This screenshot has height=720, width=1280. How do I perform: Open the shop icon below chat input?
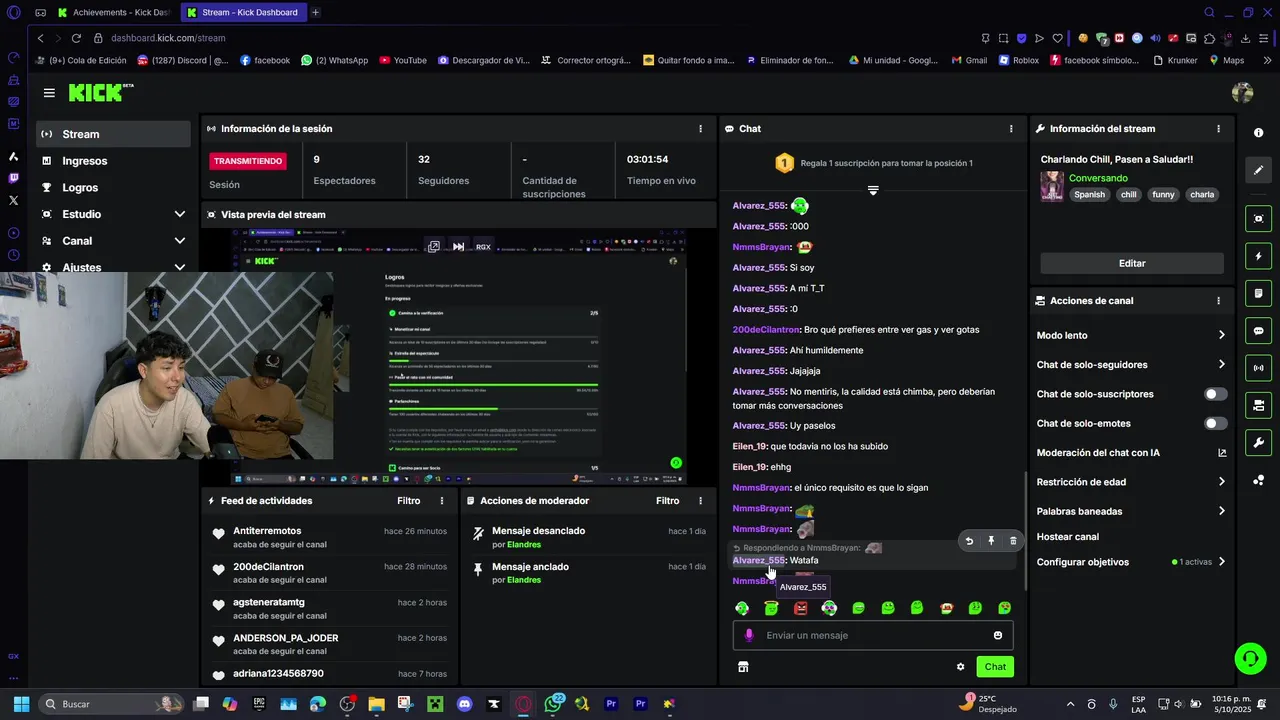743,667
